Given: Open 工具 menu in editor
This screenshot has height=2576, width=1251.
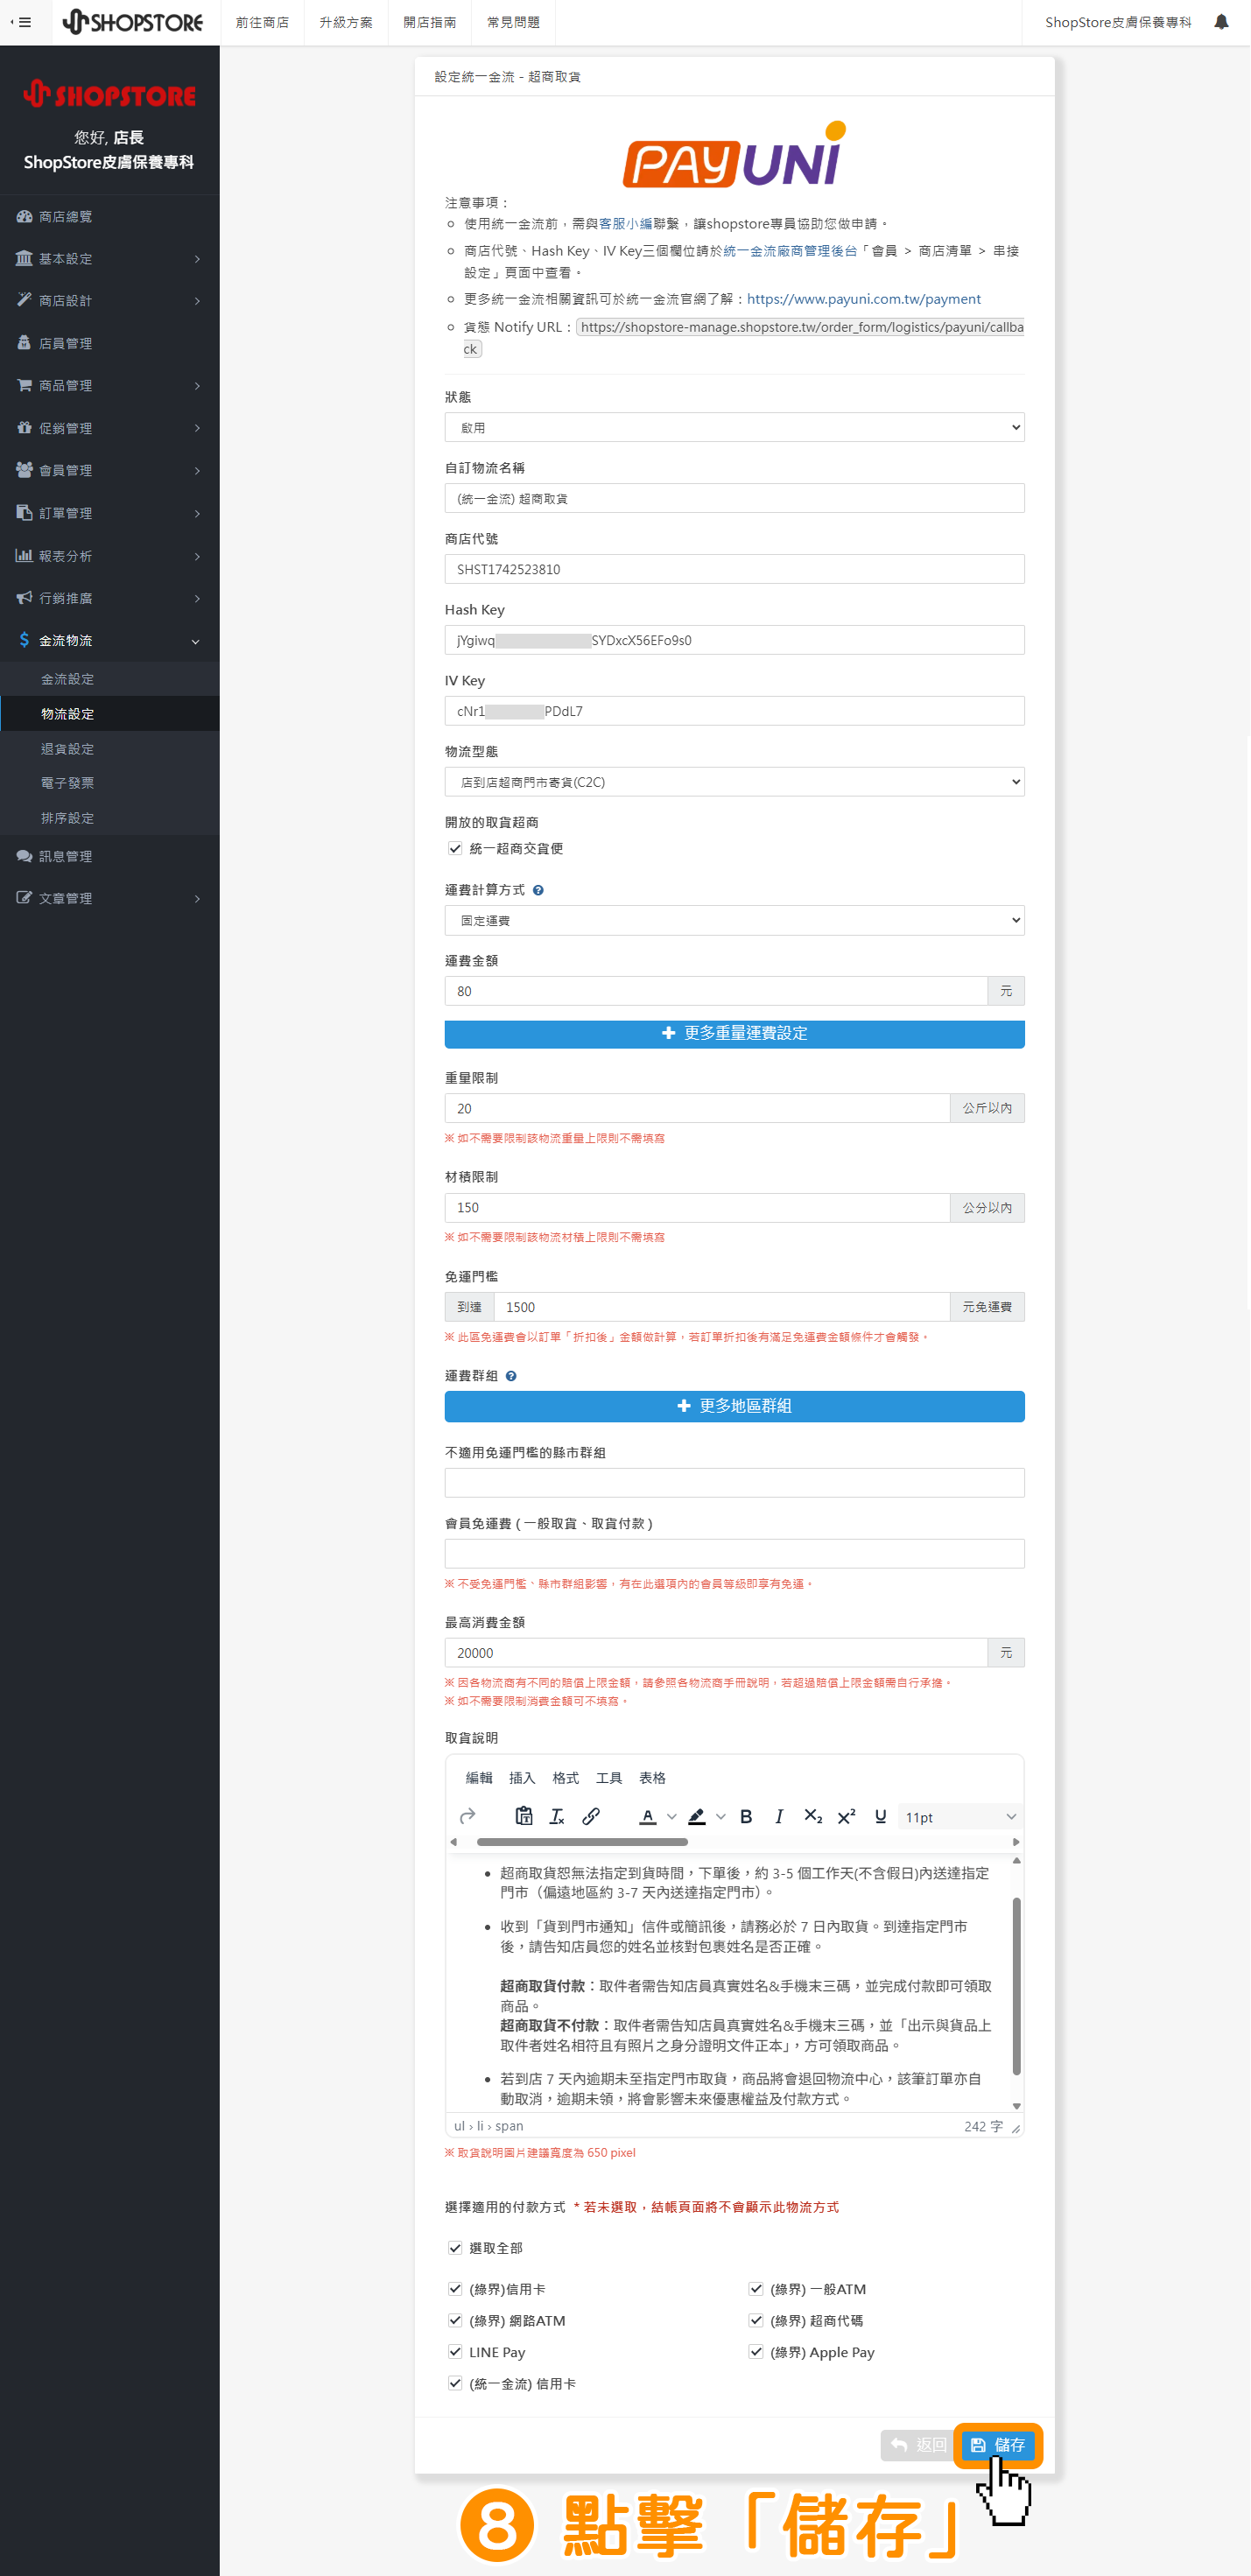Looking at the screenshot, I should pos(609,1778).
